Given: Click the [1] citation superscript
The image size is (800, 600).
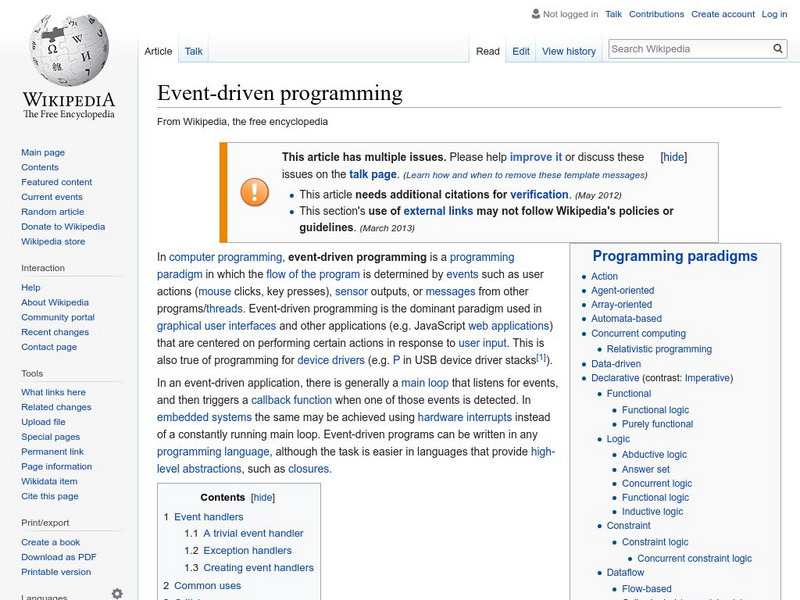Looking at the screenshot, I should point(541,358).
